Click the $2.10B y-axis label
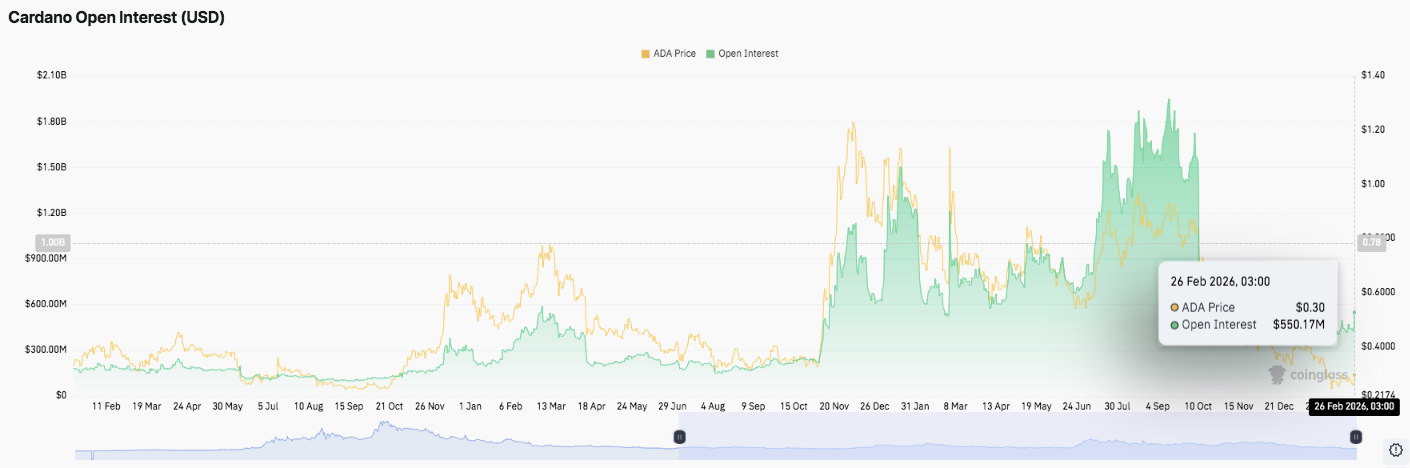Image resolution: width=1410 pixels, height=468 pixels. click(x=50, y=76)
